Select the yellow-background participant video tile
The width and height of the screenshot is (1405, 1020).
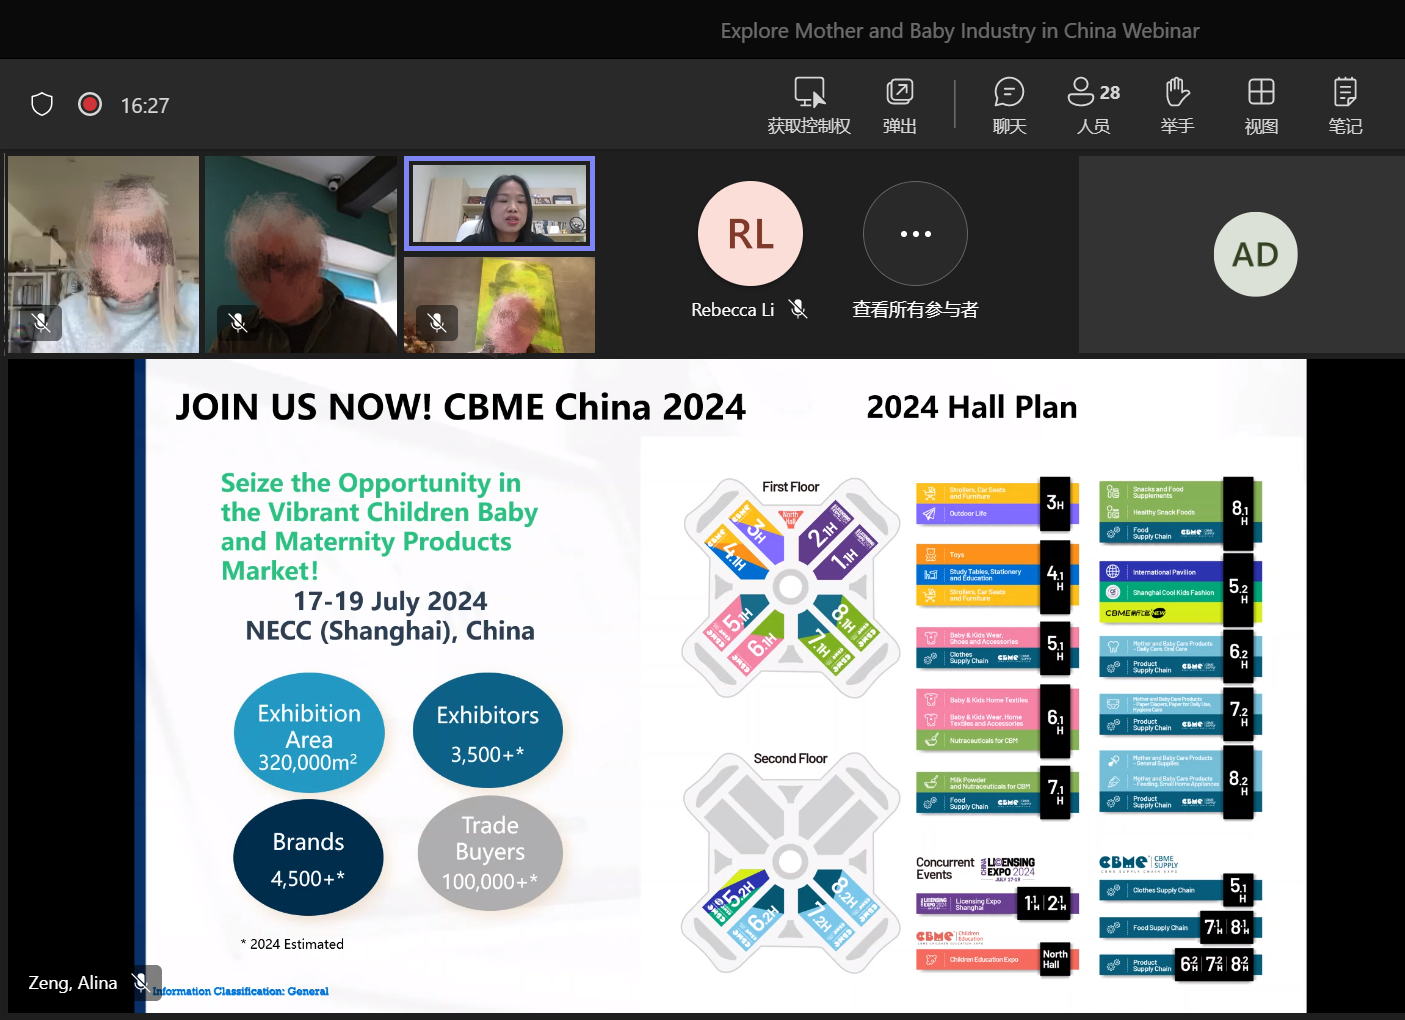click(499, 305)
